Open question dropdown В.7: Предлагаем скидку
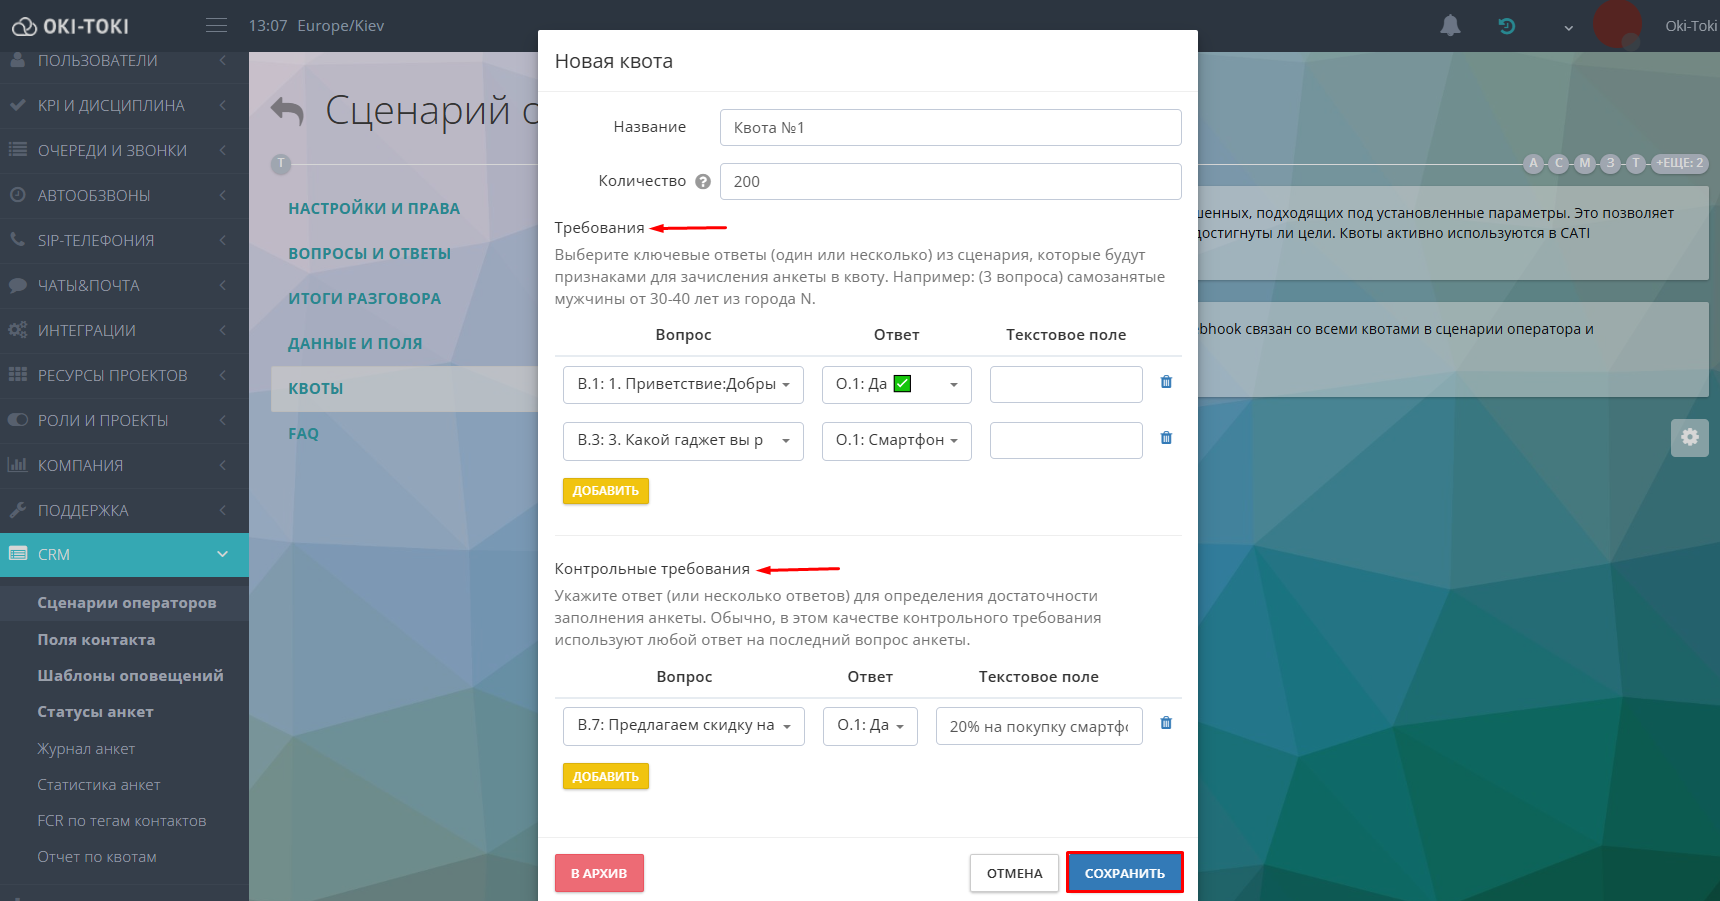This screenshot has height=901, width=1720. 684,726
